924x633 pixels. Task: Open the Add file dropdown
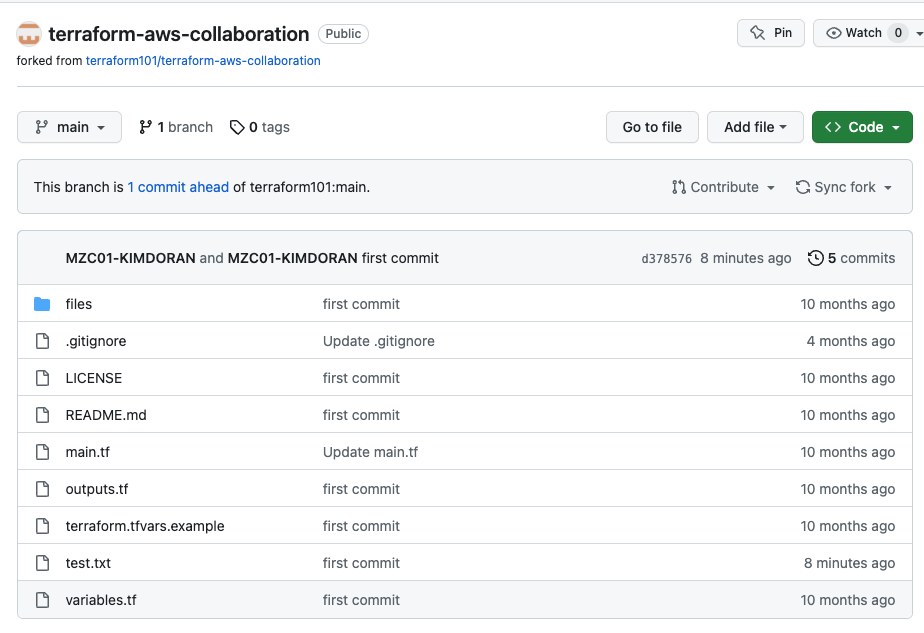755,127
